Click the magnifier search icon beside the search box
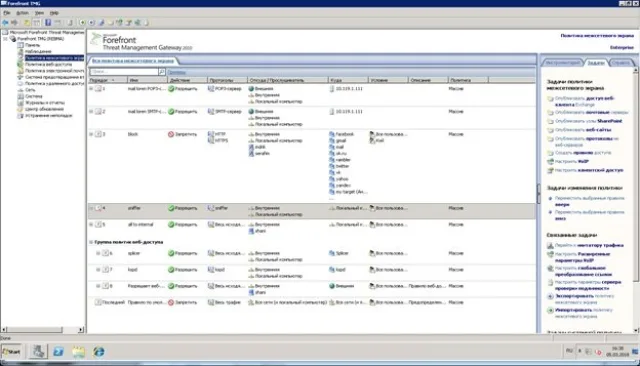 162,72
